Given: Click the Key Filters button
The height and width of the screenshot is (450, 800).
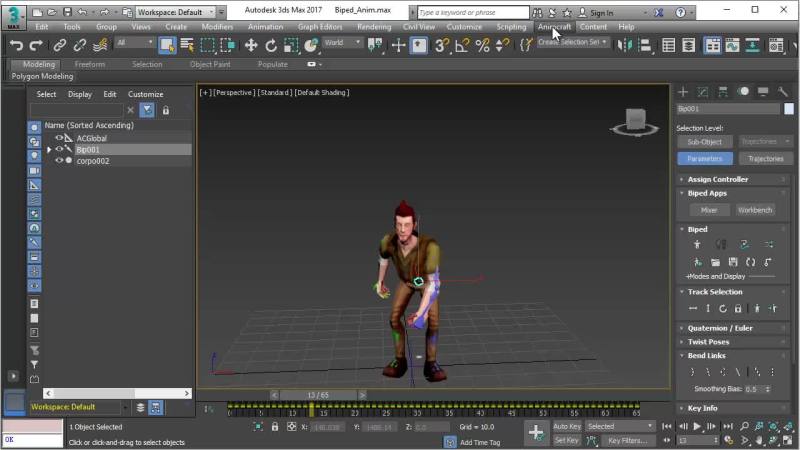Looking at the screenshot, I should pos(627,440).
